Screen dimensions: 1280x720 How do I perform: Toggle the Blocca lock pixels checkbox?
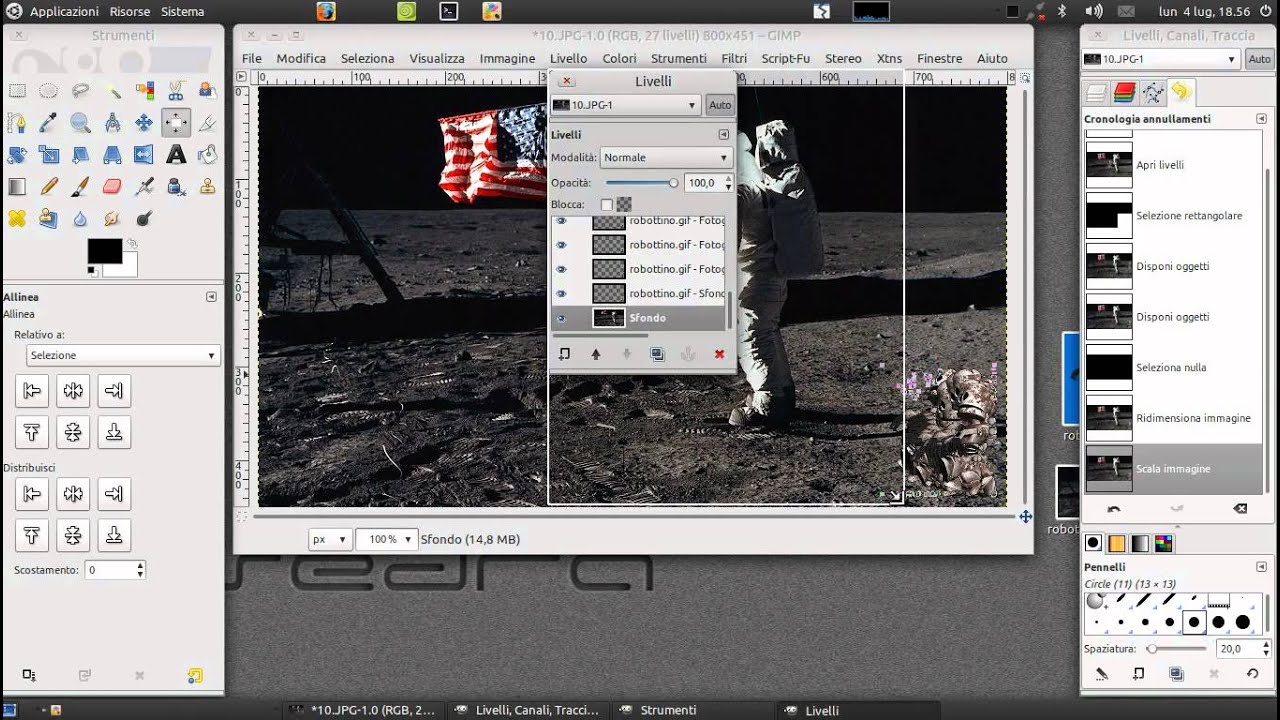point(607,205)
